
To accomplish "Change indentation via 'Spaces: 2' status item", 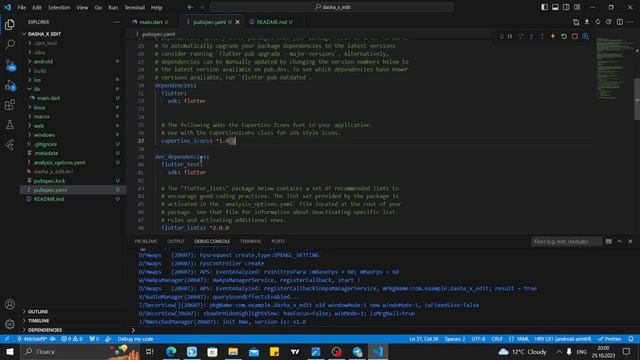I will coord(455,339).
